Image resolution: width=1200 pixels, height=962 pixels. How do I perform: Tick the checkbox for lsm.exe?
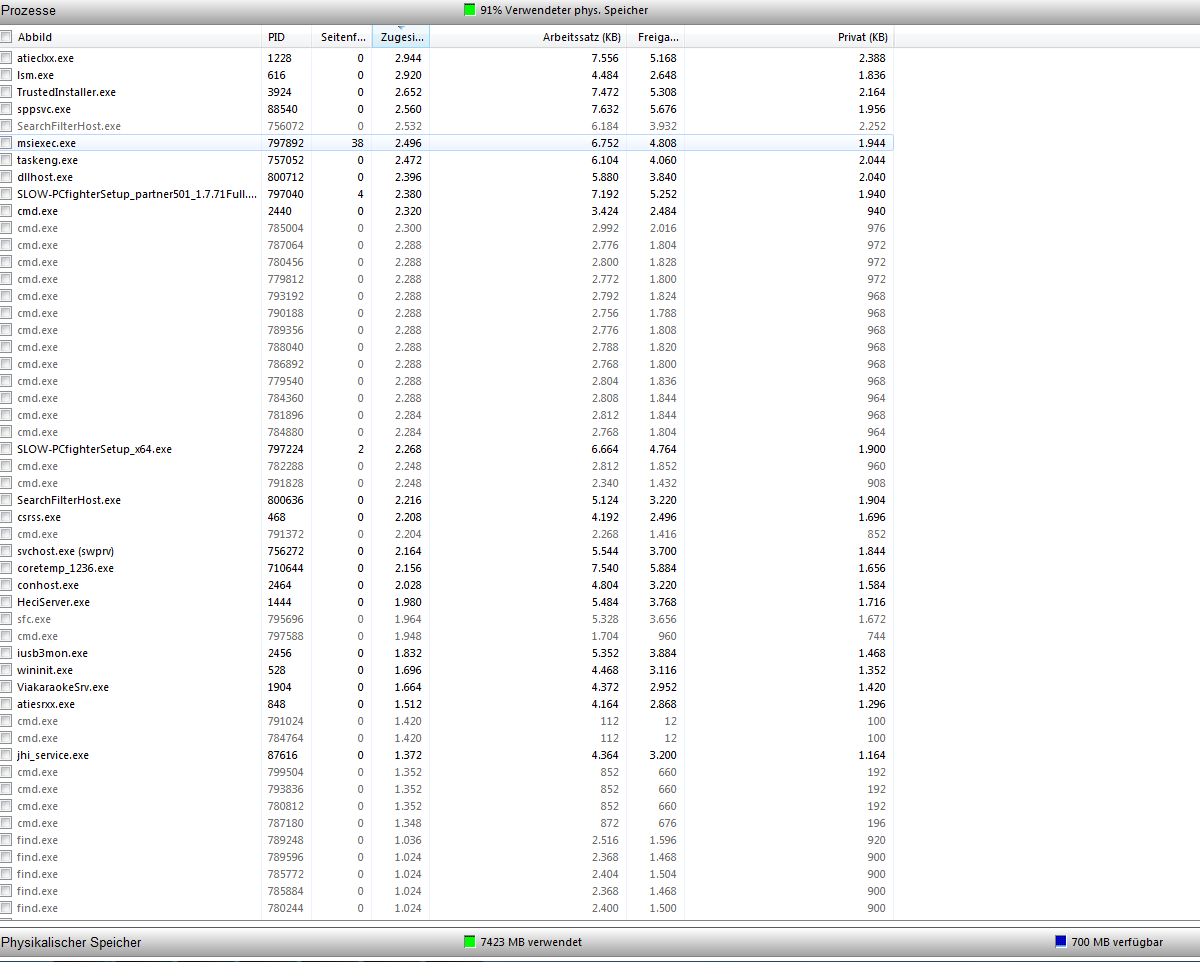click(x=6, y=75)
